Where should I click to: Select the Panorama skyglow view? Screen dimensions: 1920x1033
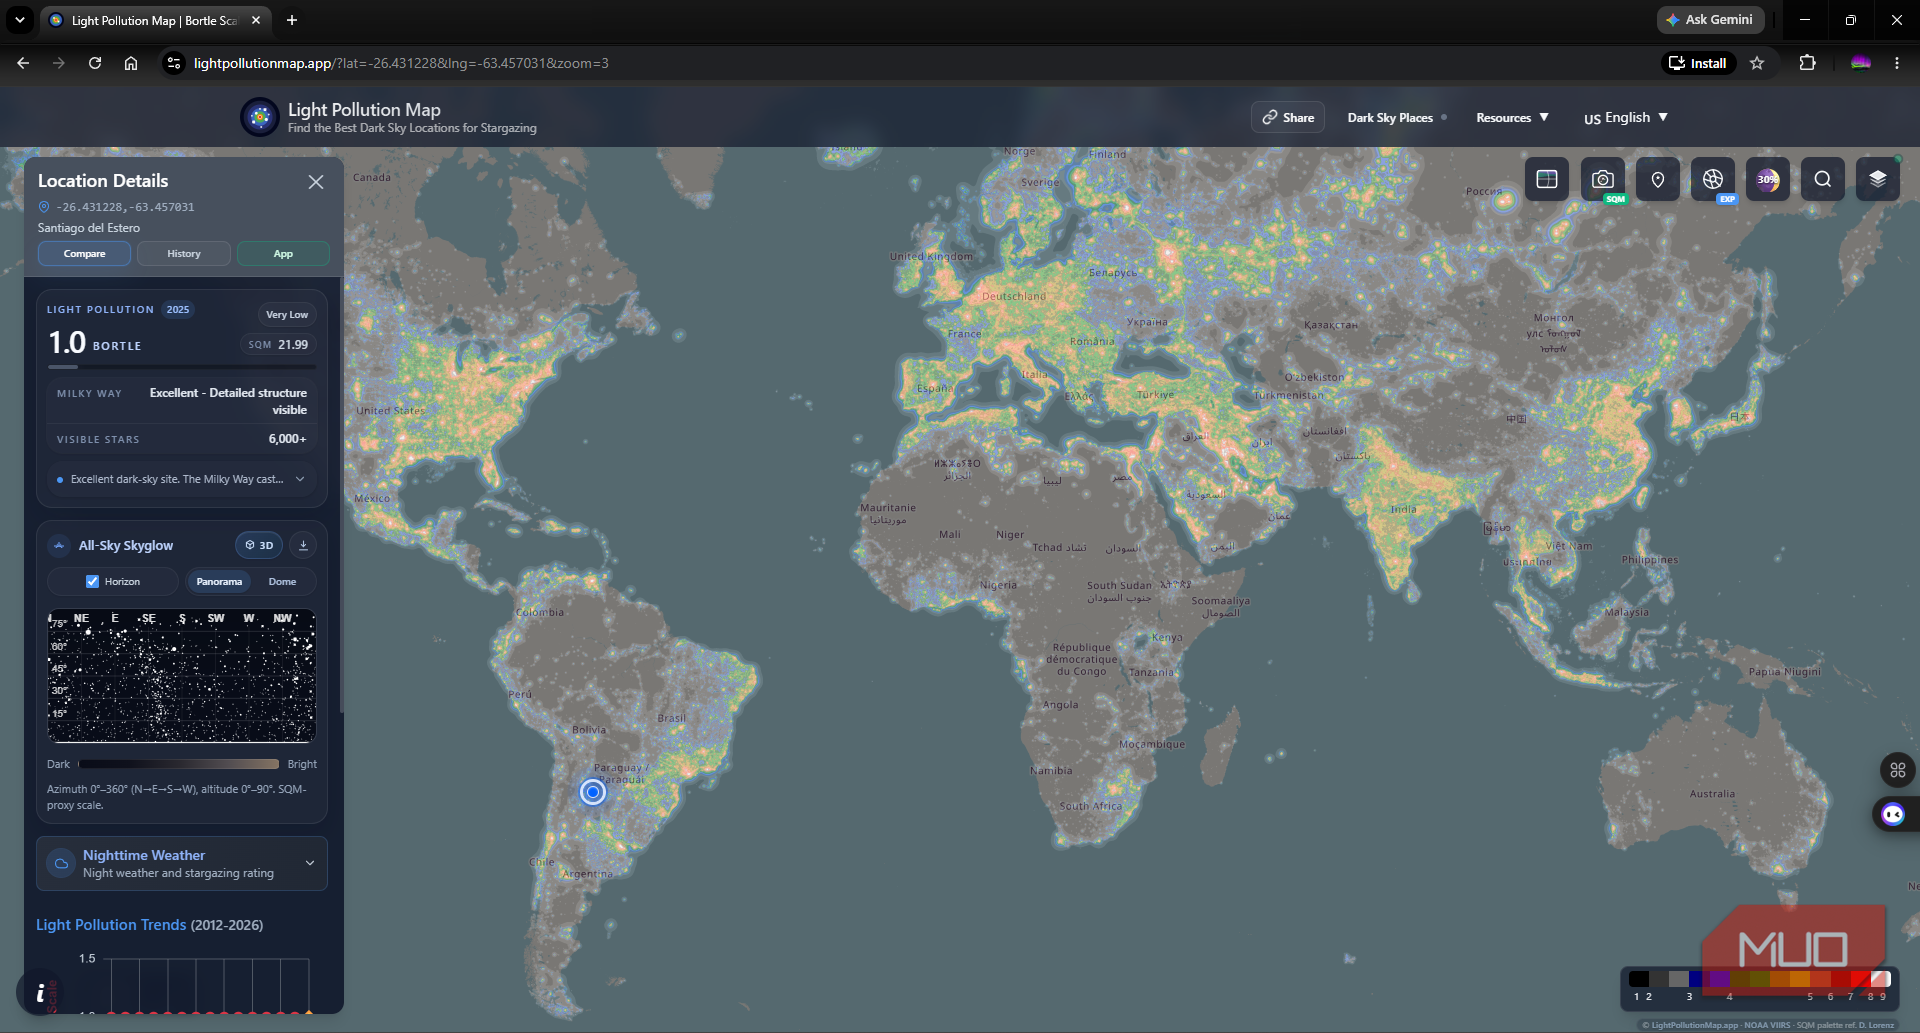coord(219,581)
